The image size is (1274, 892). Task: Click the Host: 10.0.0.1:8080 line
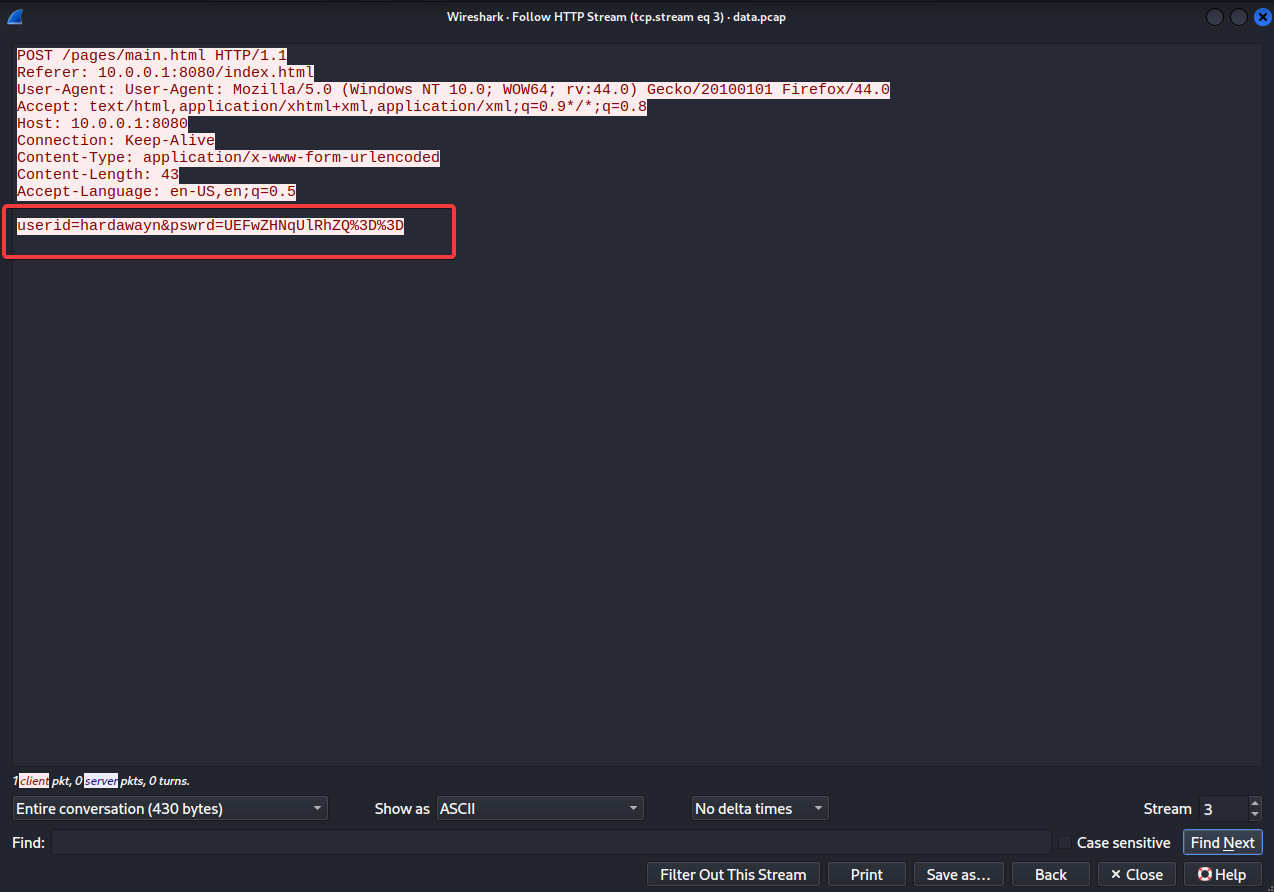[x=102, y=124]
